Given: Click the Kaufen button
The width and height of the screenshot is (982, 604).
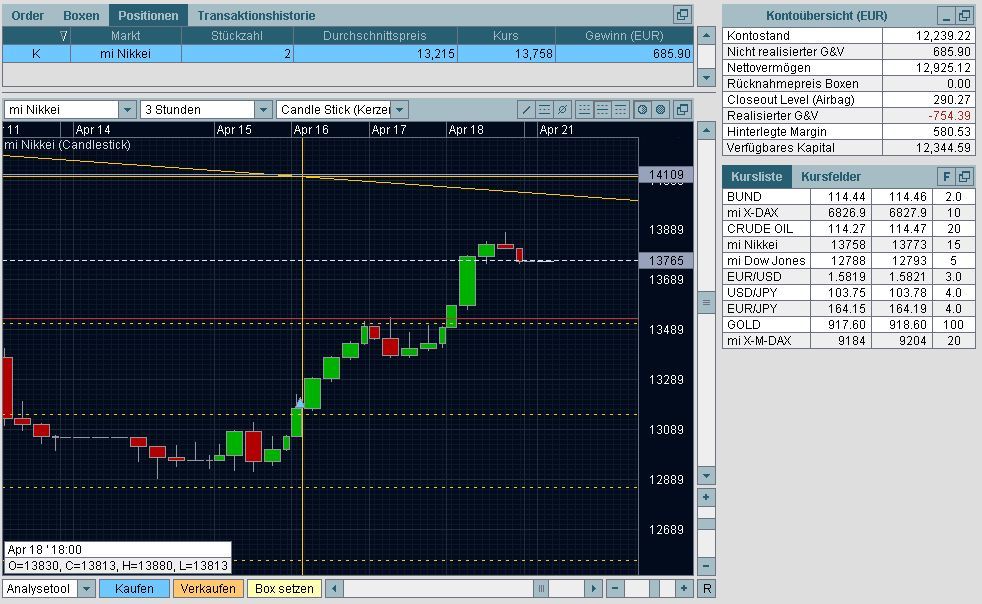Looking at the screenshot, I should point(134,588).
